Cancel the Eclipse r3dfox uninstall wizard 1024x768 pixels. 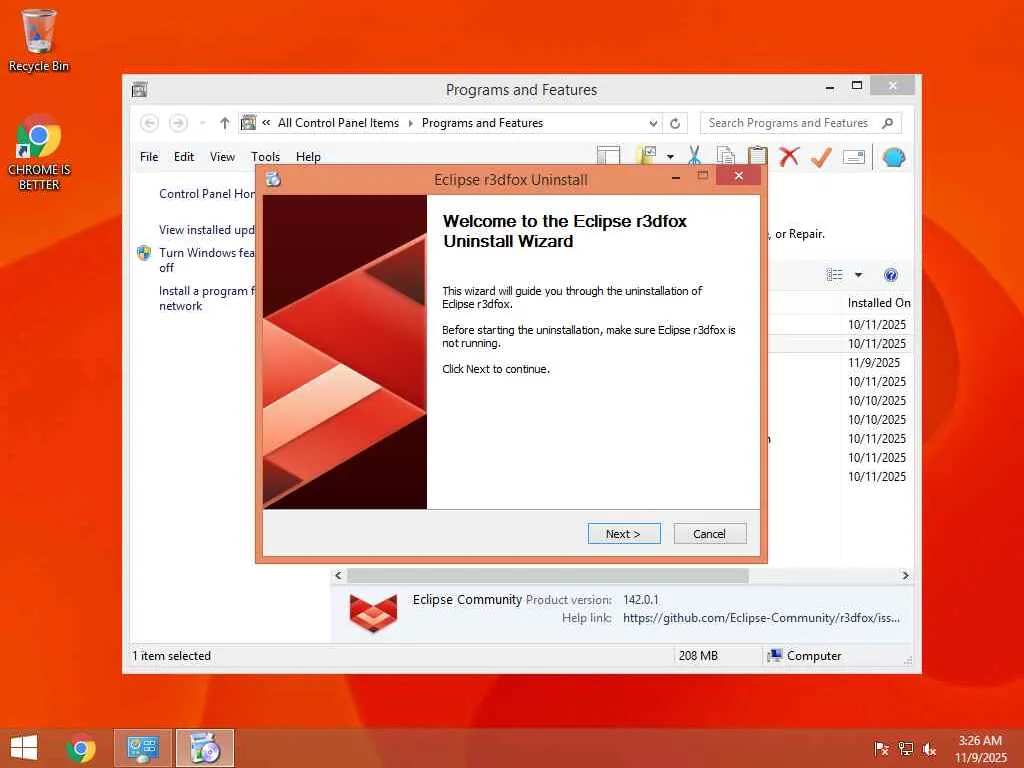[709, 534]
